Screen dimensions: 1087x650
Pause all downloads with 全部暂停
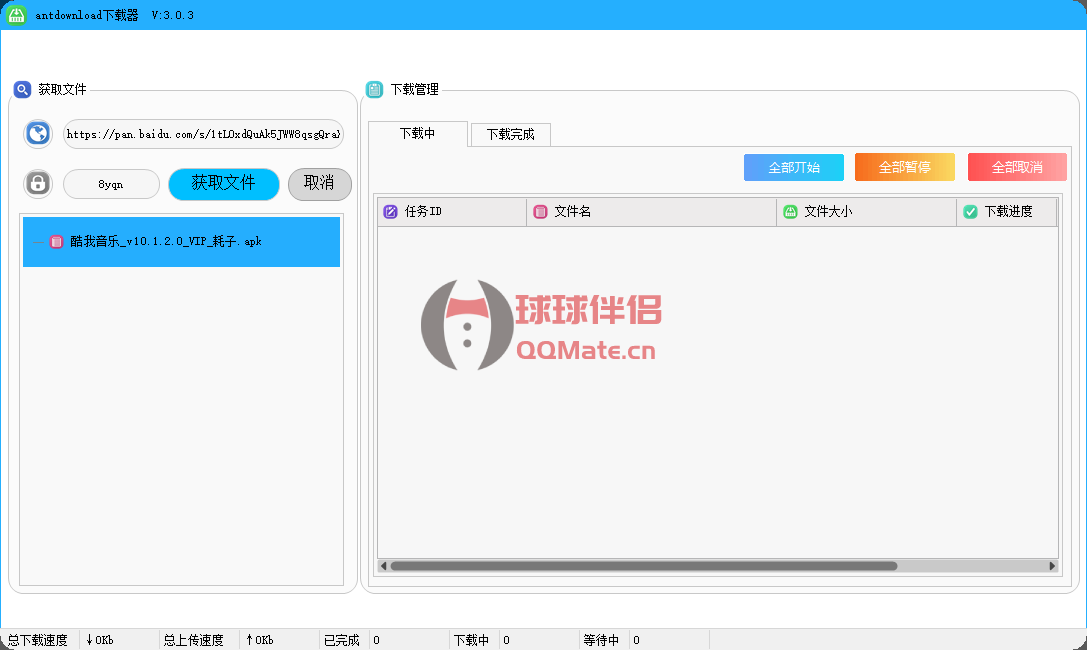point(905,167)
